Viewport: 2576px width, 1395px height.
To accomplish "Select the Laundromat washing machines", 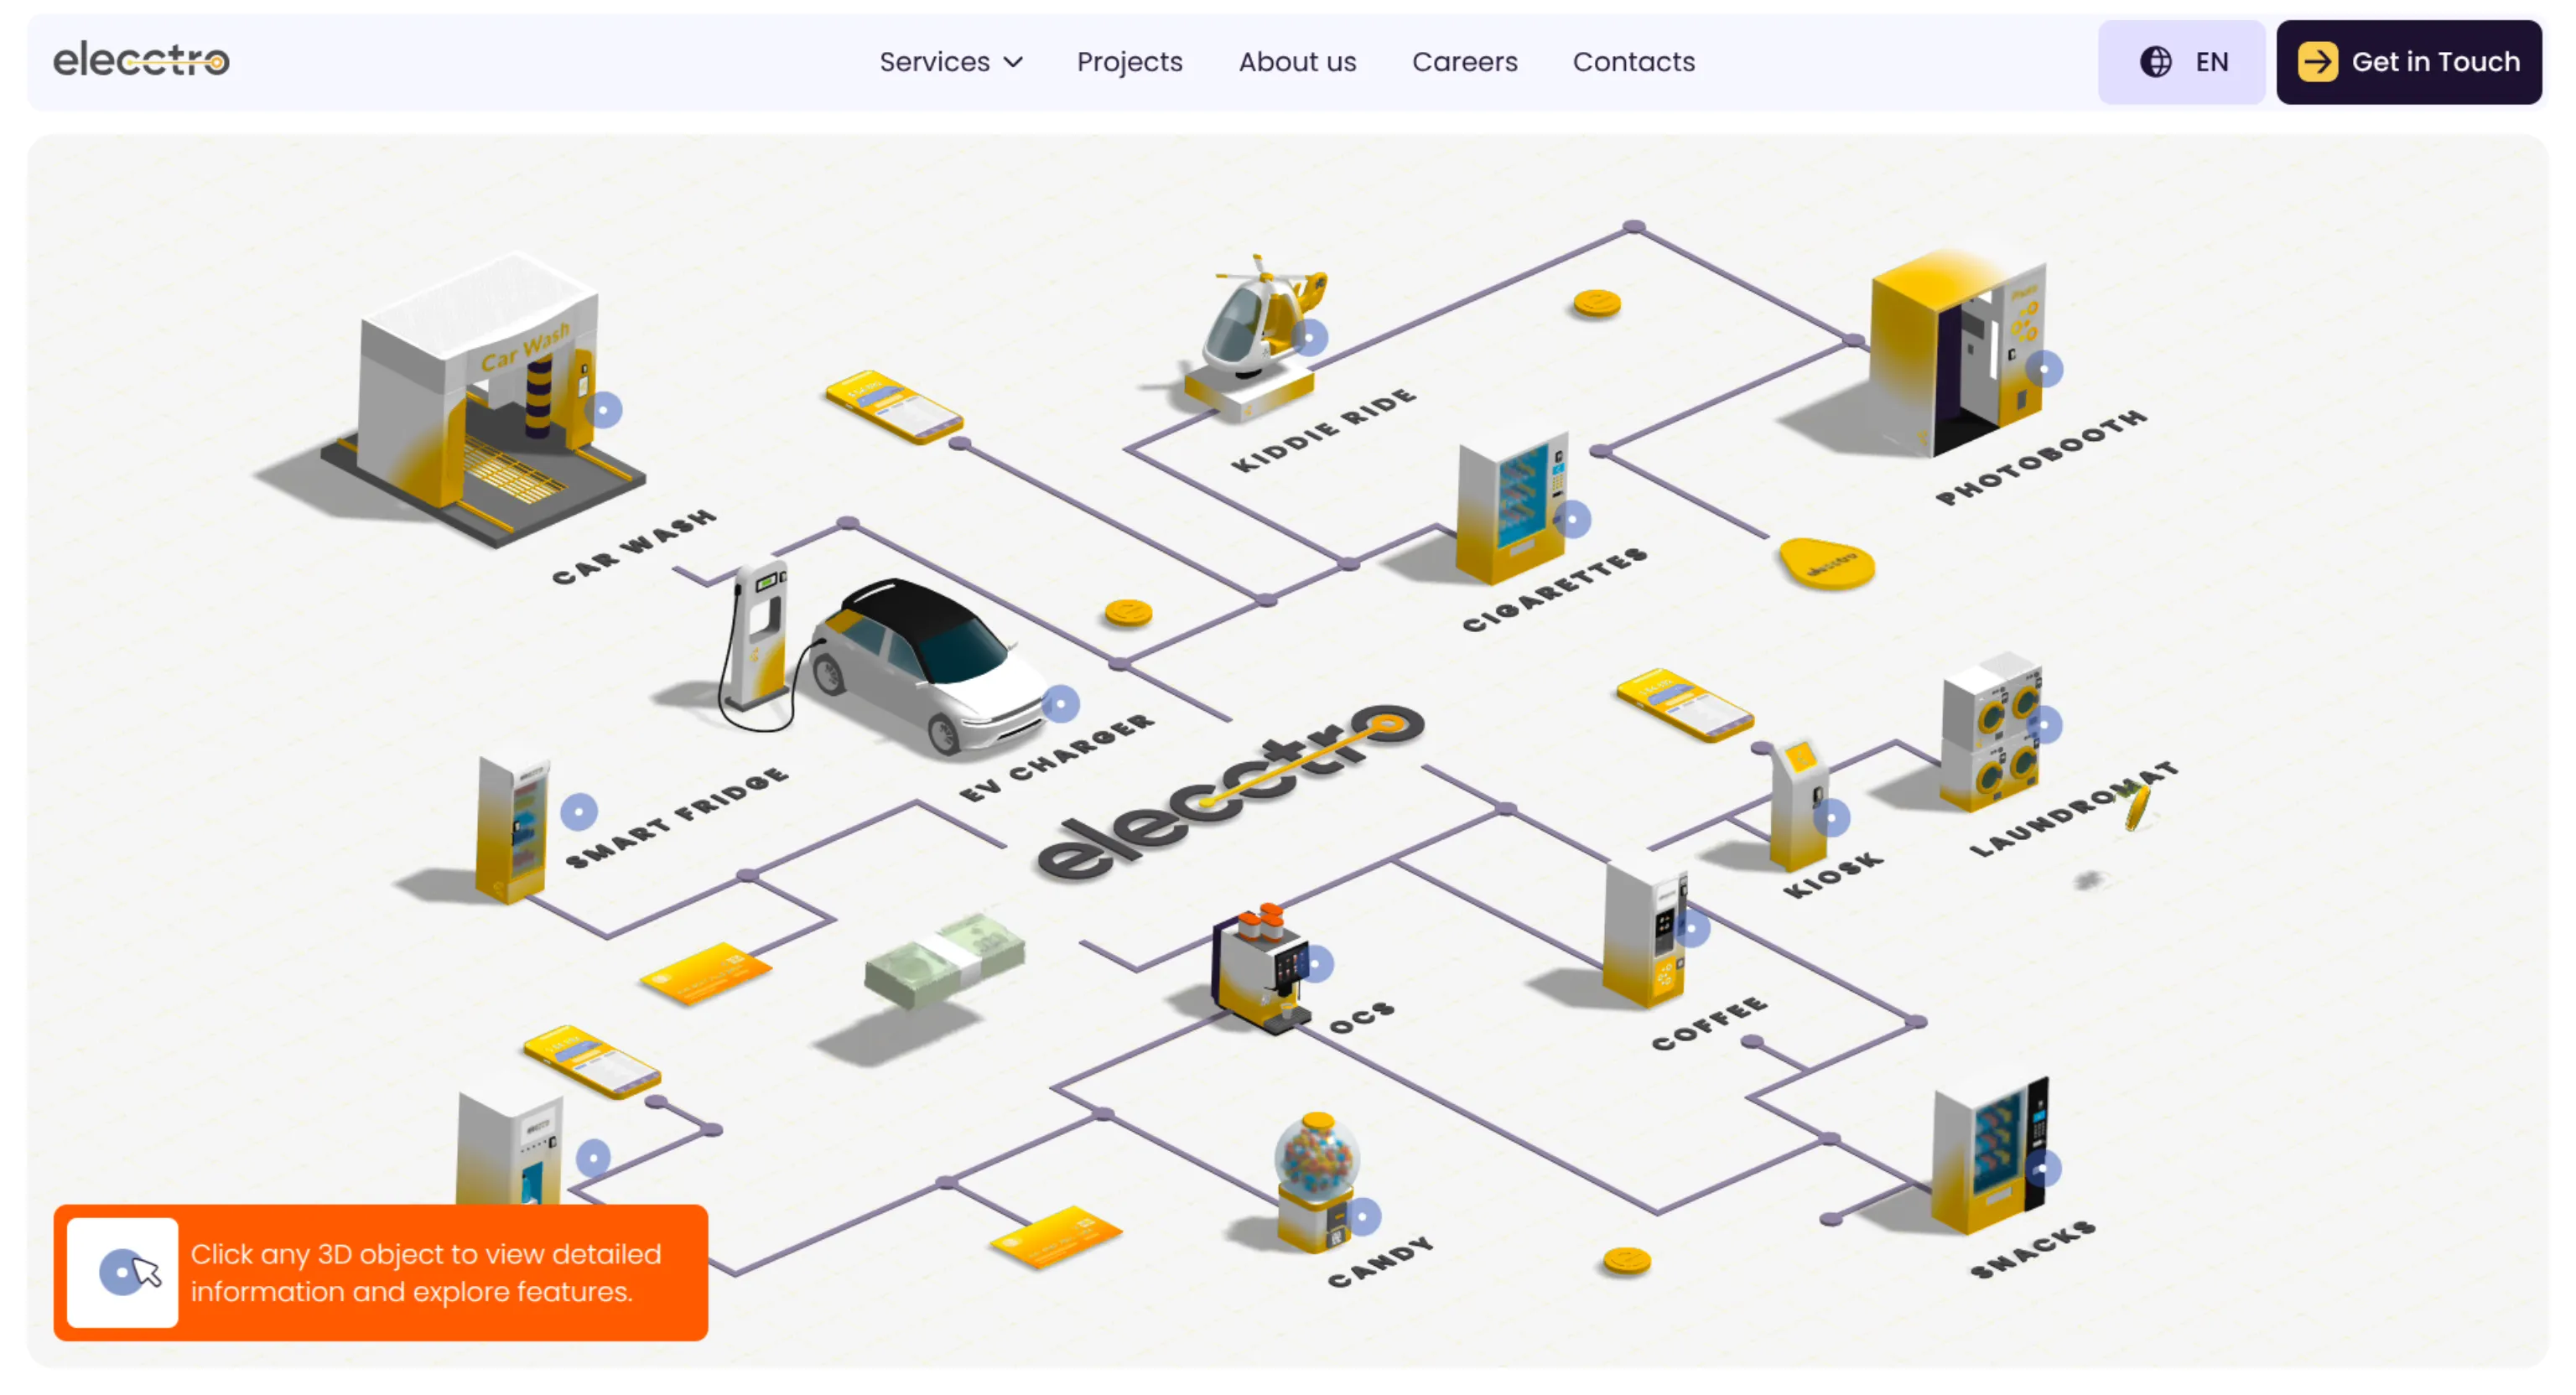I will tap(1990, 732).
